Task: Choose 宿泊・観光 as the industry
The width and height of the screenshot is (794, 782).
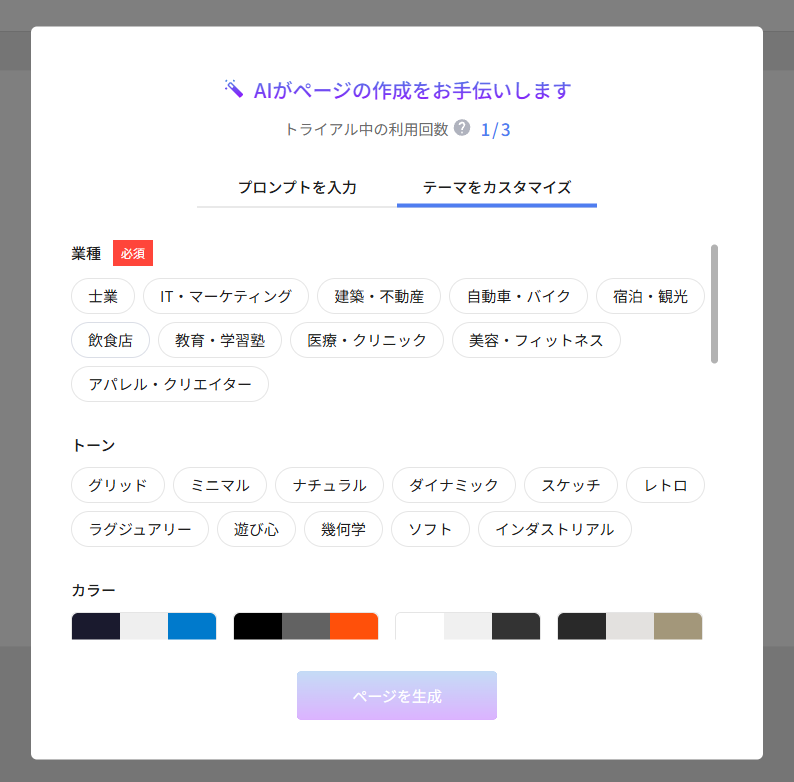Action: tap(650, 296)
